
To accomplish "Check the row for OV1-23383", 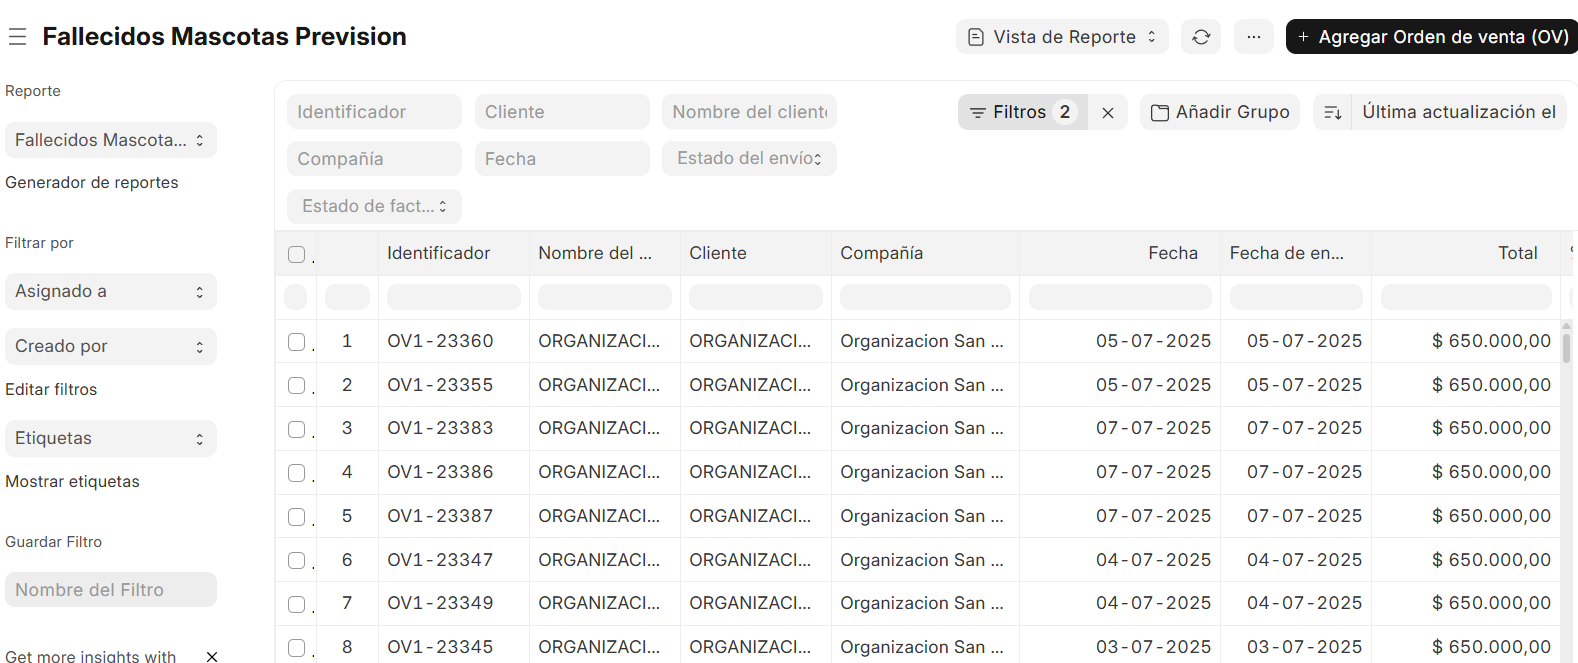I will 296,429.
